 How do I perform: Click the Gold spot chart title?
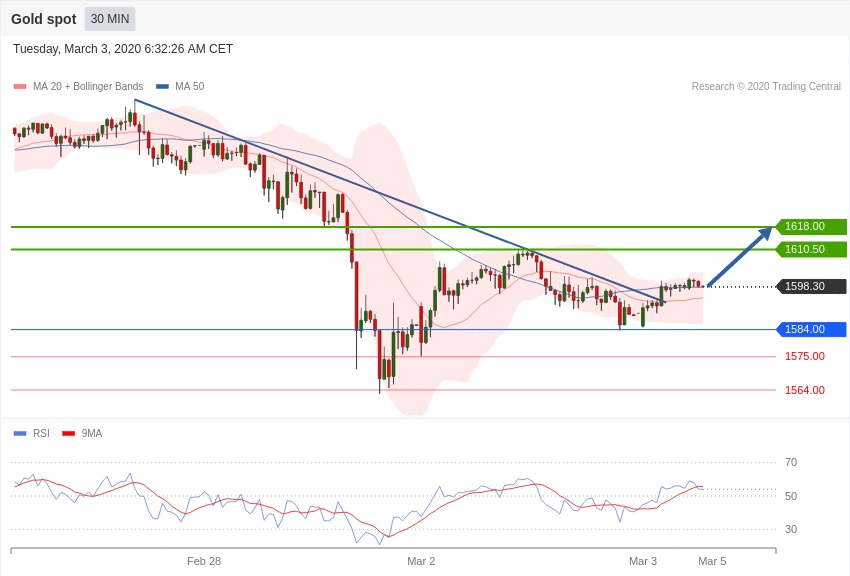click(43, 19)
